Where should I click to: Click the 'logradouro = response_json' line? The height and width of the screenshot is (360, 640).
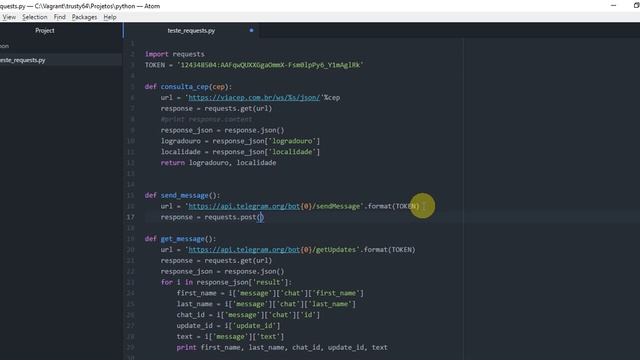point(240,141)
